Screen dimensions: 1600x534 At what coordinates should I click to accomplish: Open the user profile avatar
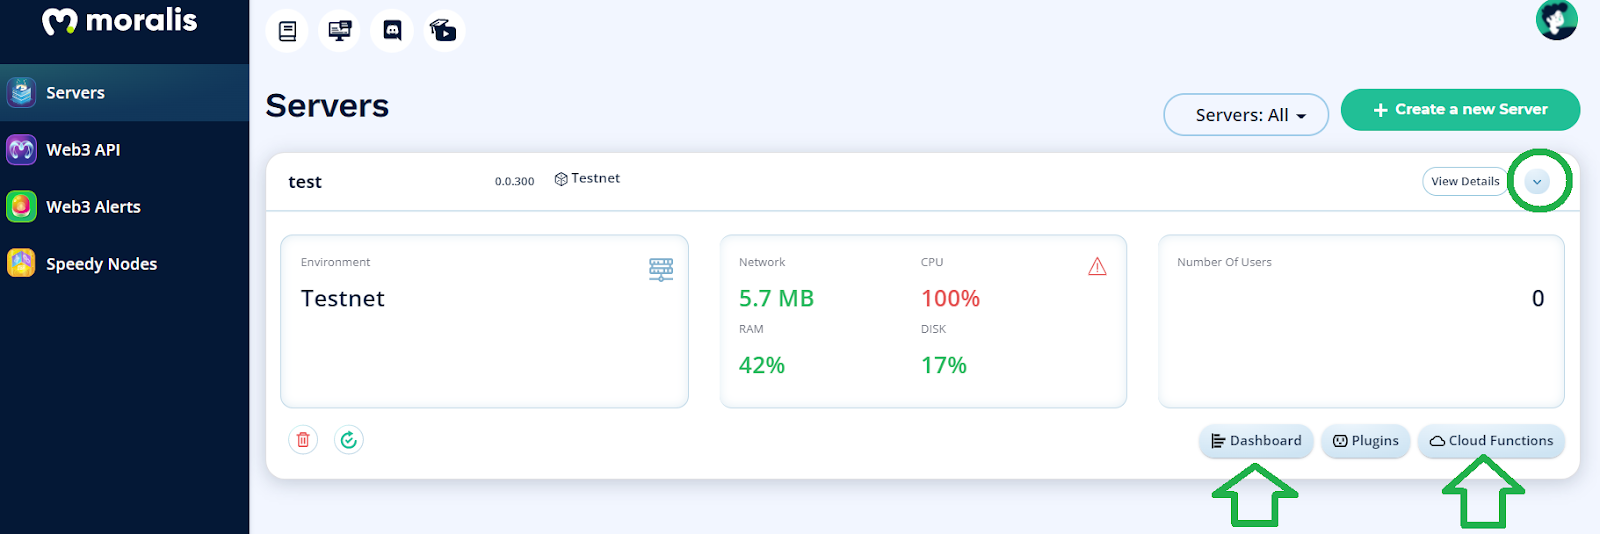[1556, 19]
